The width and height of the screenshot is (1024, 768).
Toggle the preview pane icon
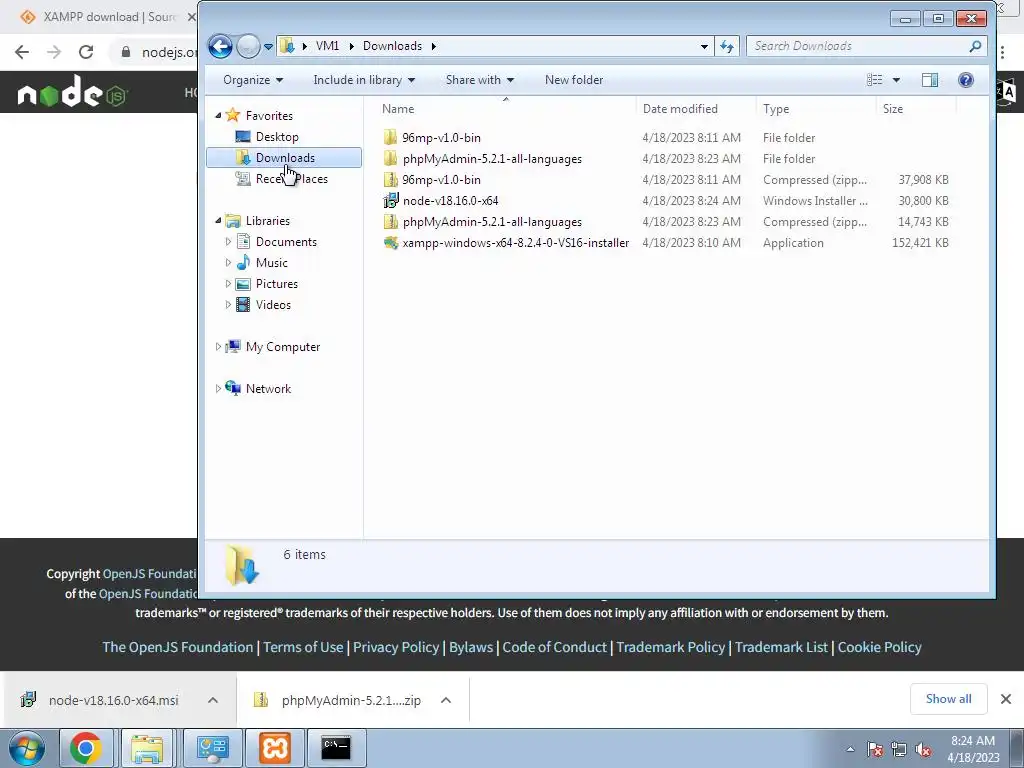(930, 80)
